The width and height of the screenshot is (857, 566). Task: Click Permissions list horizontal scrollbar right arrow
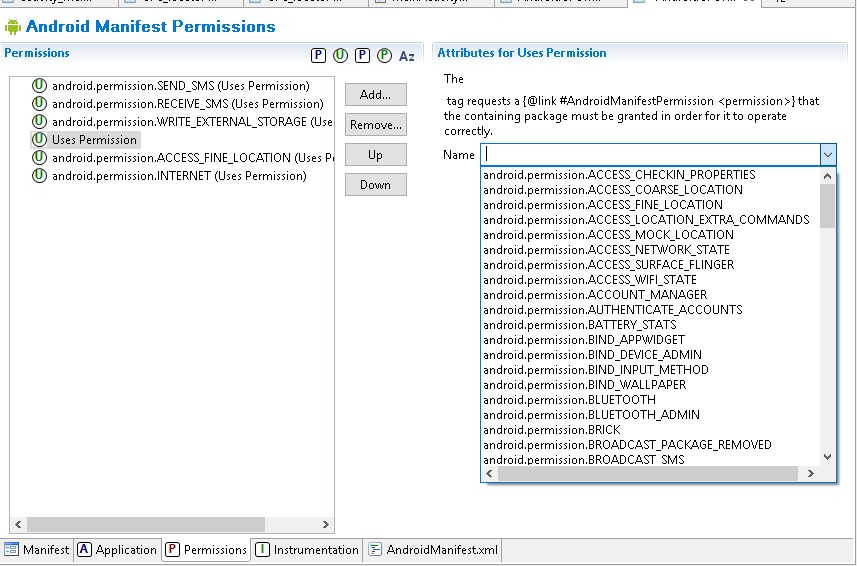pyautogui.click(x=326, y=524)
